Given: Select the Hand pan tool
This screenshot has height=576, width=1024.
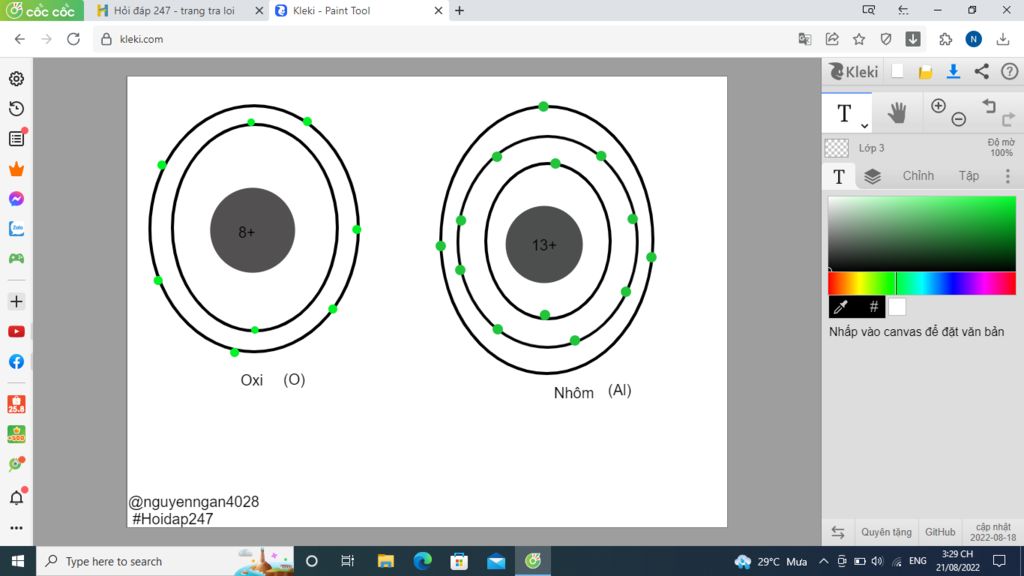Looking at the screenshot, I should pos(897,113).
